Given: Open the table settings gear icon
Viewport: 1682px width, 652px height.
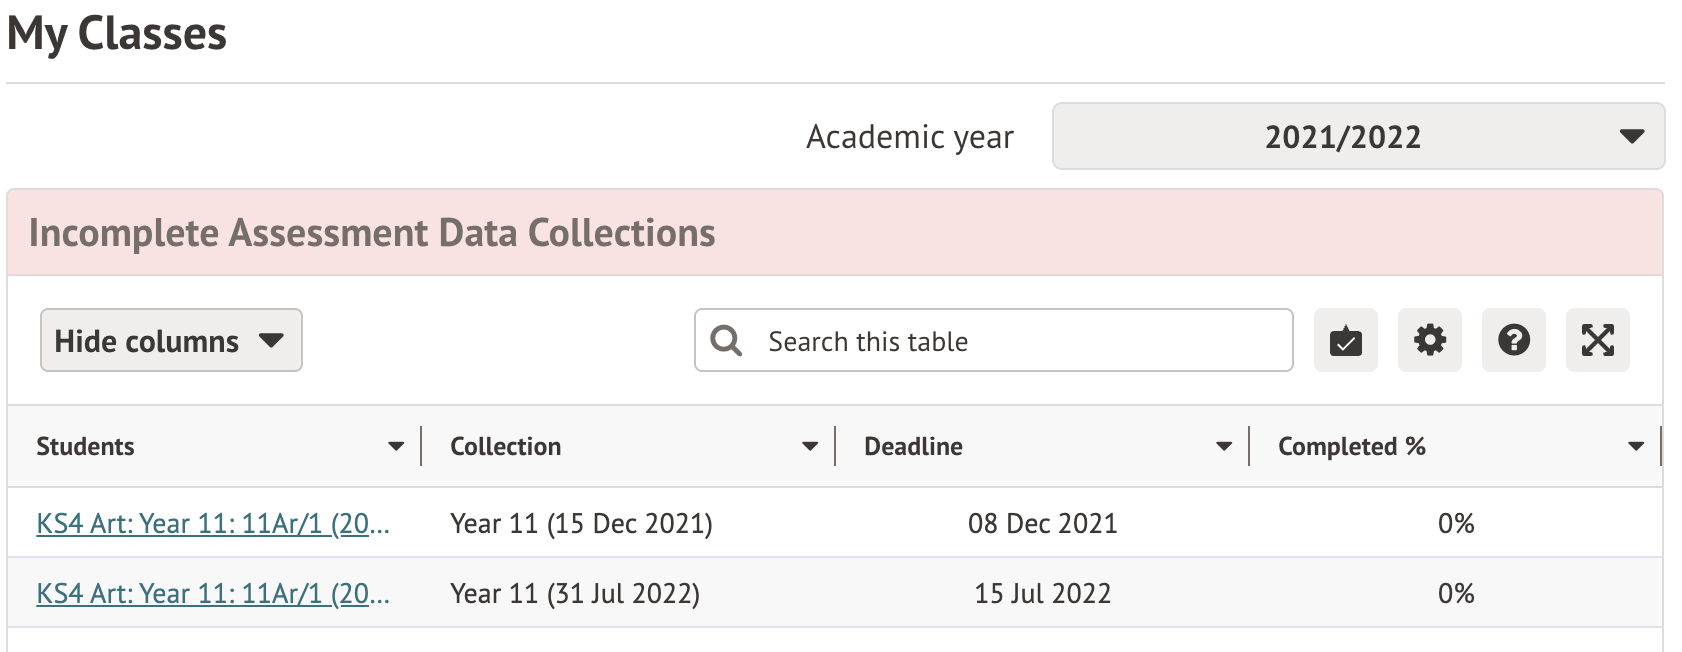Looking at the screenshot, I should [1429, 341].
